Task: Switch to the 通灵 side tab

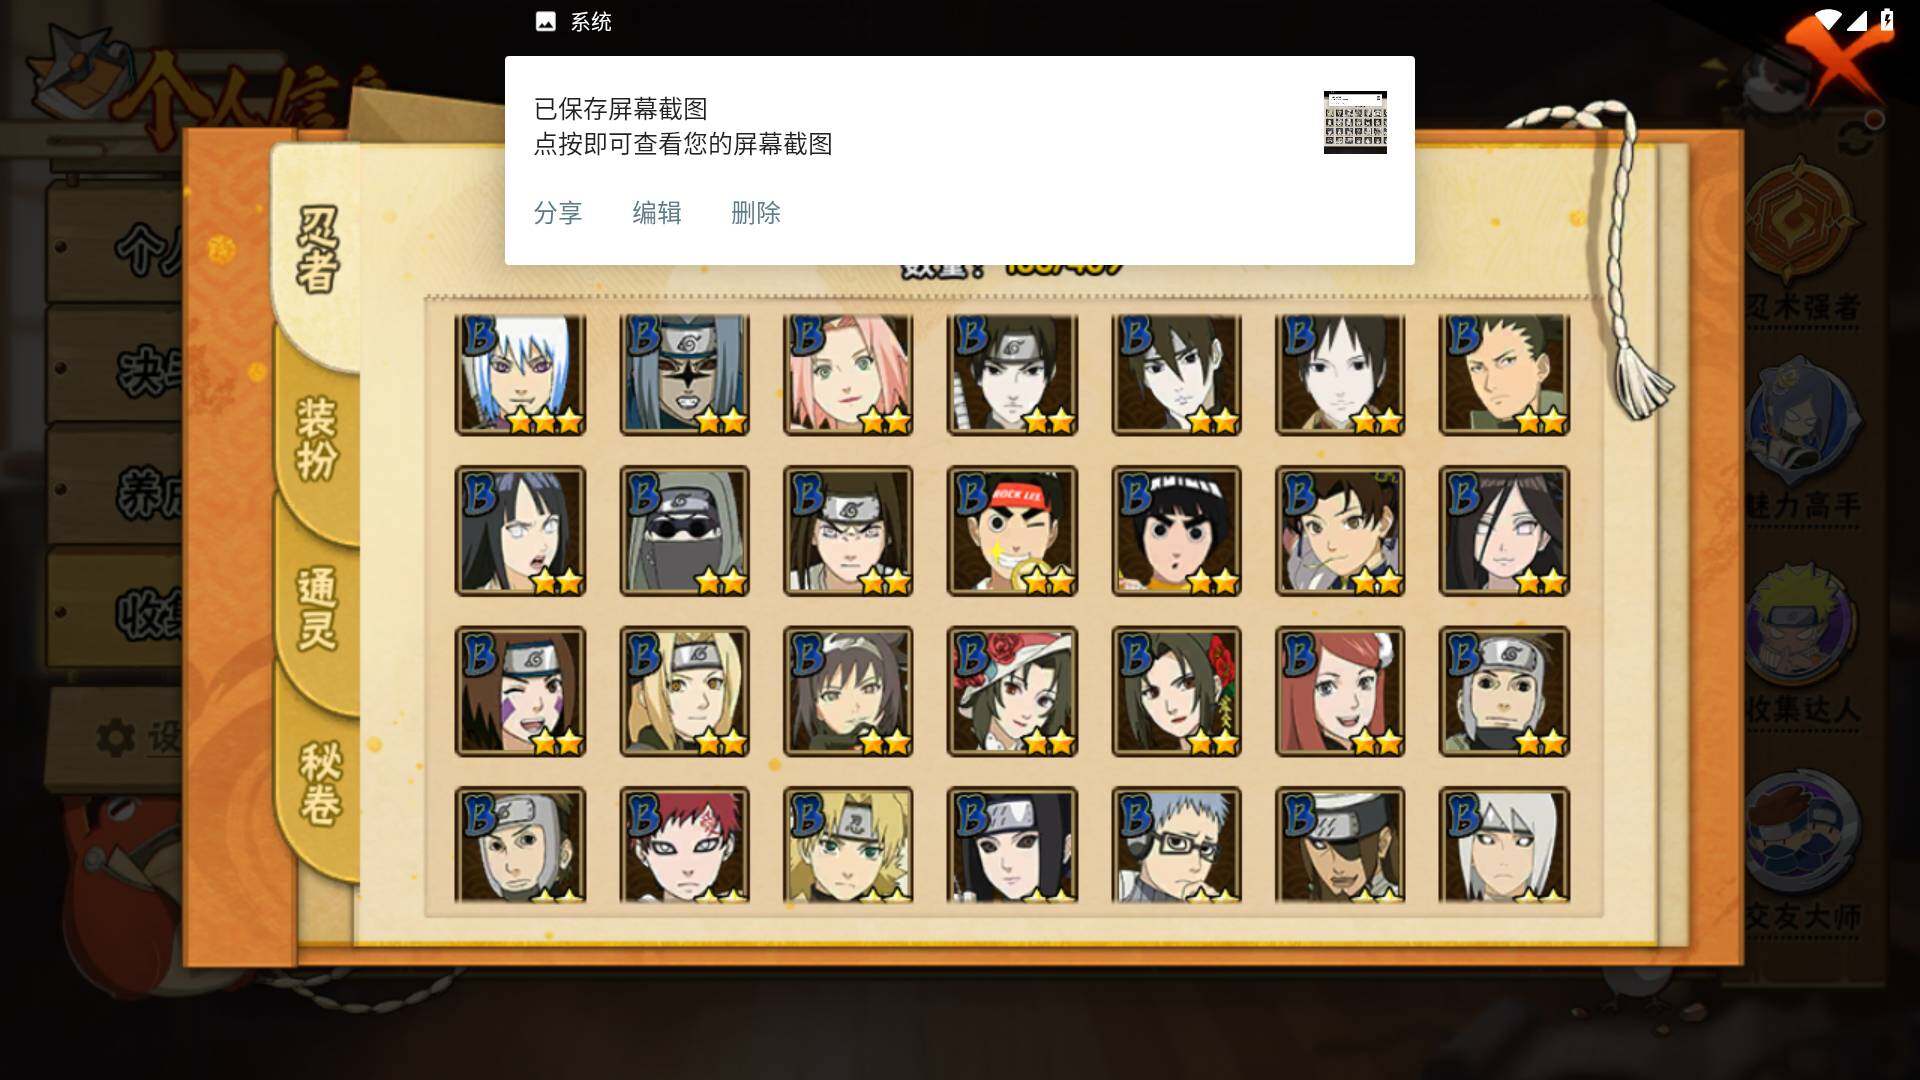Action: (x=318, y=608)
